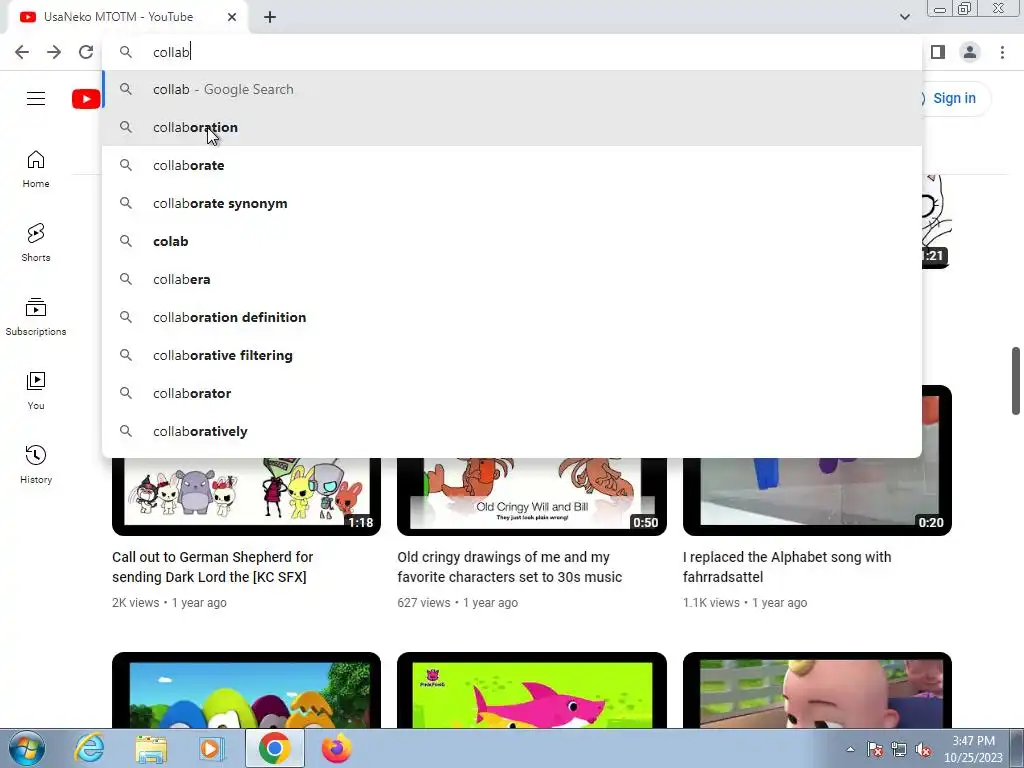Open the tab search dropdown arrow
Image resolution: width=1024 pixels, height=768 pixels.
pos(904,17)
